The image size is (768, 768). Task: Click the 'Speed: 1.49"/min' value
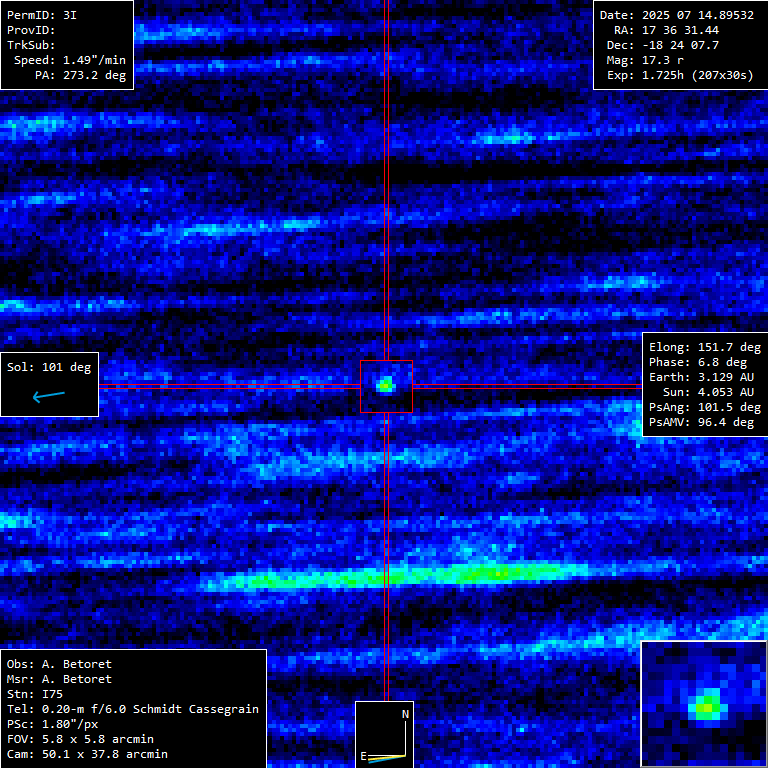[x=70, y=60]
